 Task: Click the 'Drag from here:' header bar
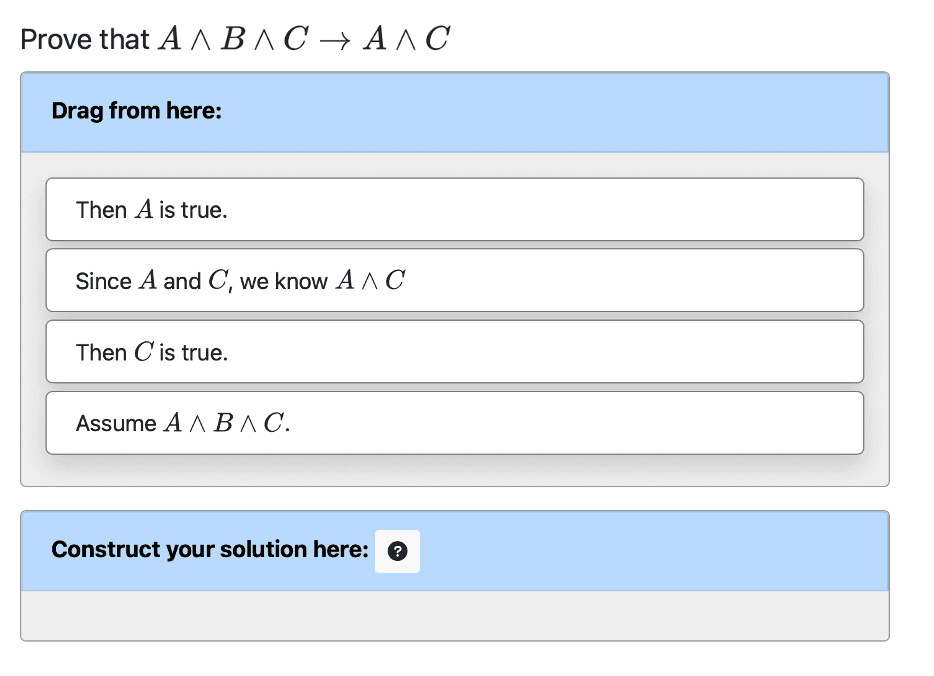coord(455,111)
